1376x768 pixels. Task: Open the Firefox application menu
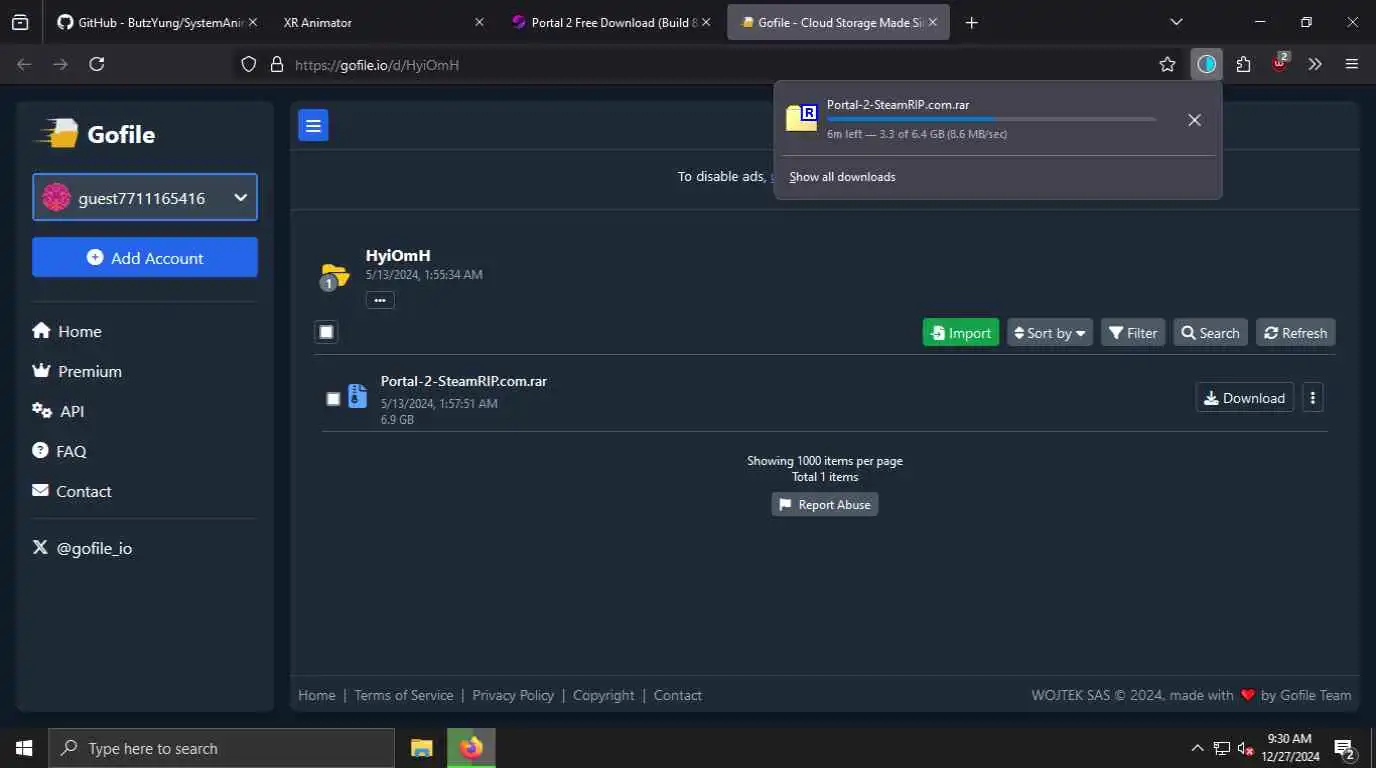tap(1352, 64)
